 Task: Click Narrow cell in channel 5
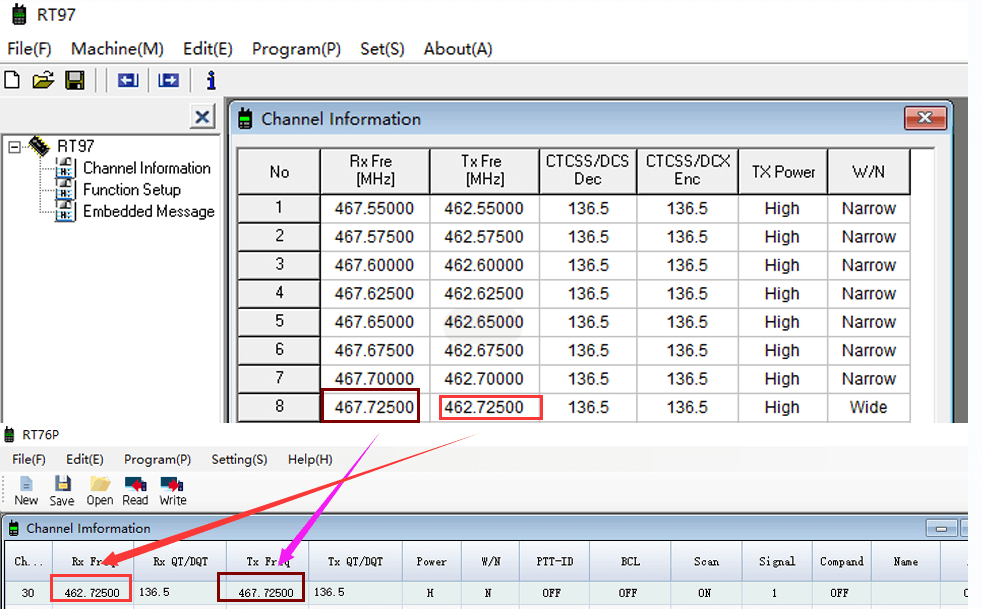coord(868,322)
